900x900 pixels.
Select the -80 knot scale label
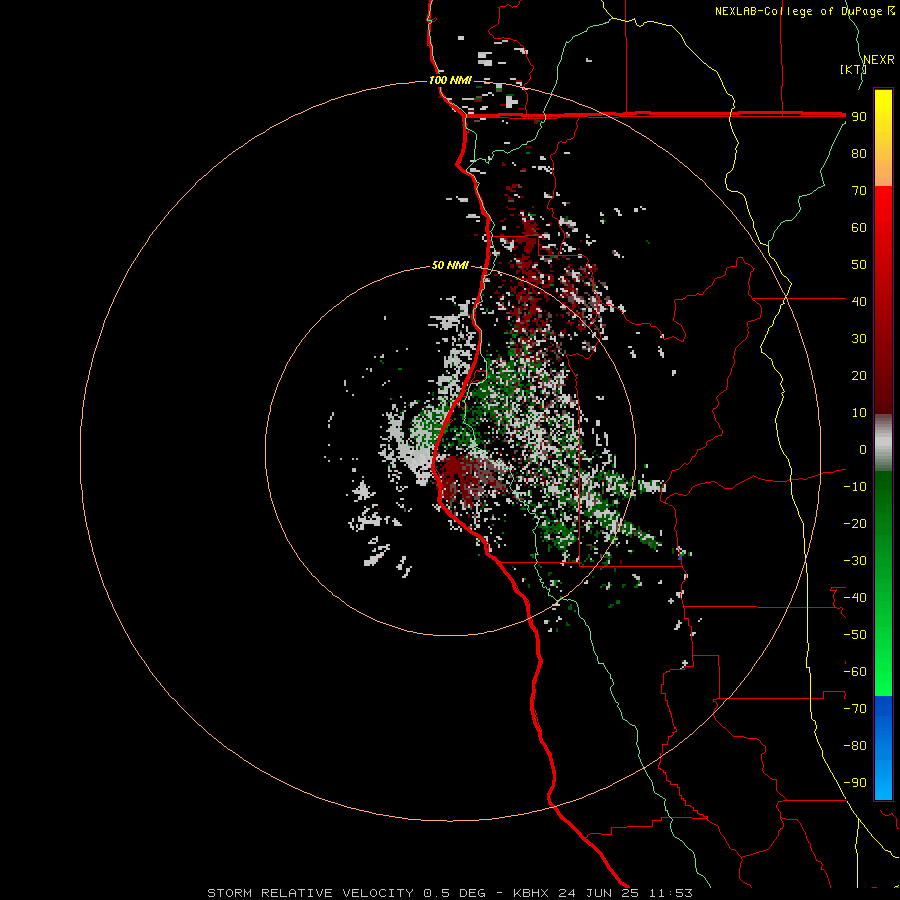[855, 746]
